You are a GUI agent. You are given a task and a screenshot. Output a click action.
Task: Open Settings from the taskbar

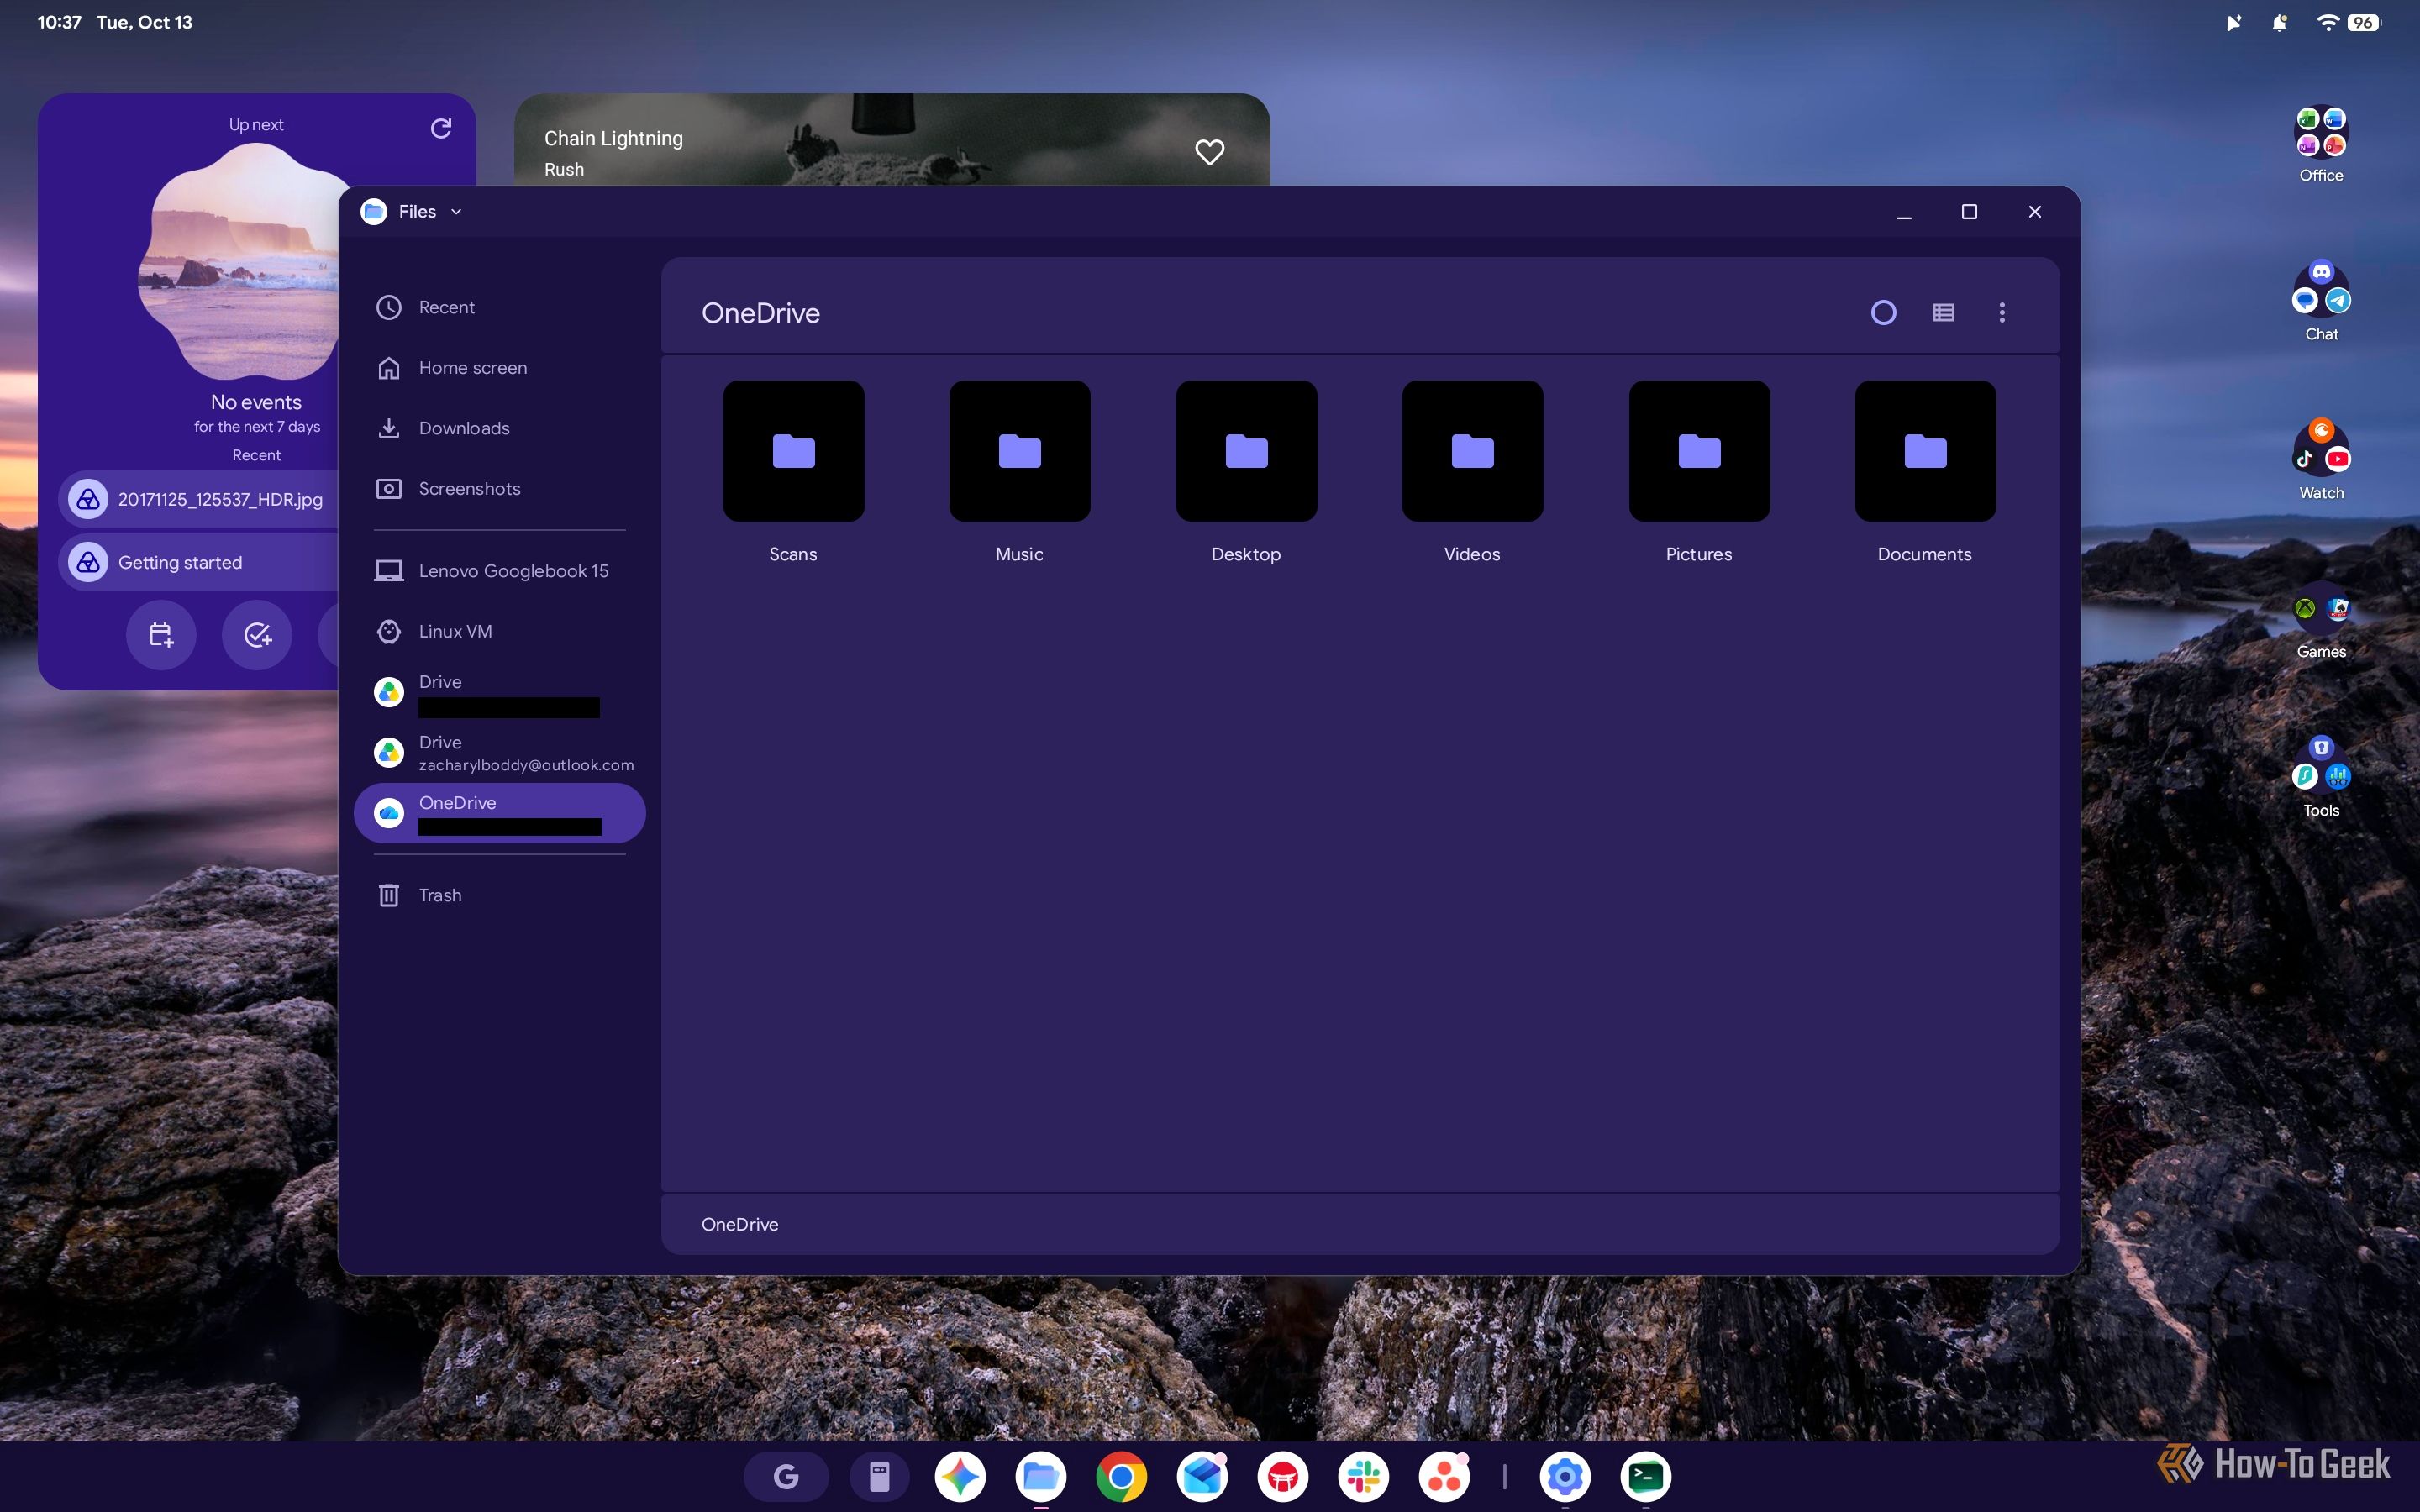pyautogui.click(x=1565, y=1476)
